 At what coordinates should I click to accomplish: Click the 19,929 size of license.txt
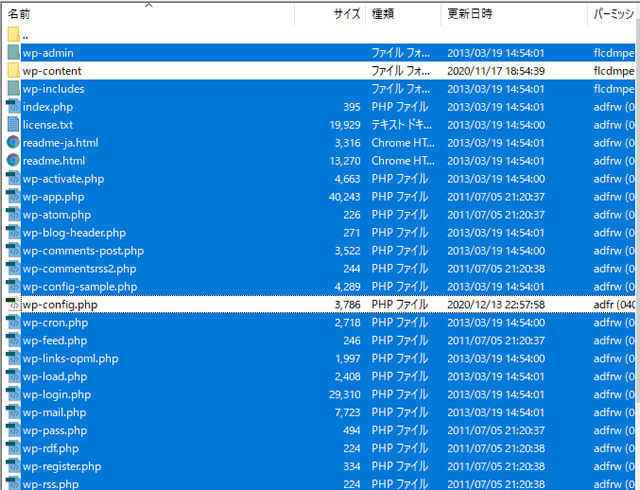pos(345,125)
